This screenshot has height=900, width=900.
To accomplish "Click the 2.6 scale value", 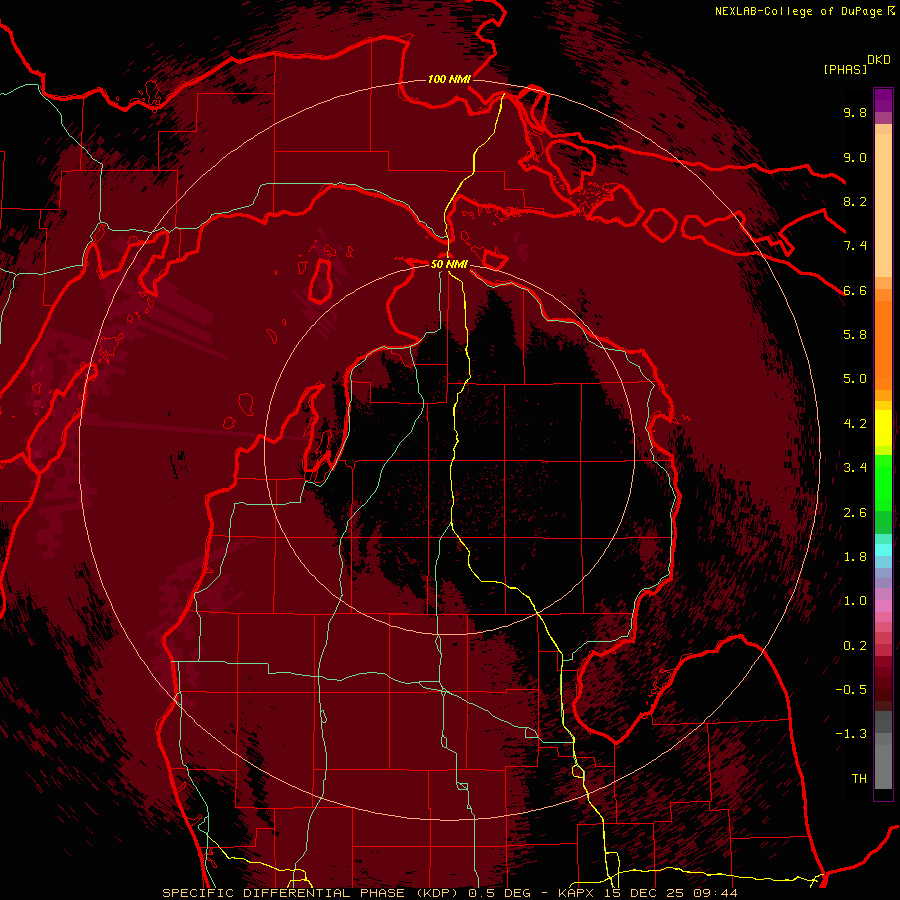I will [855, 513].
